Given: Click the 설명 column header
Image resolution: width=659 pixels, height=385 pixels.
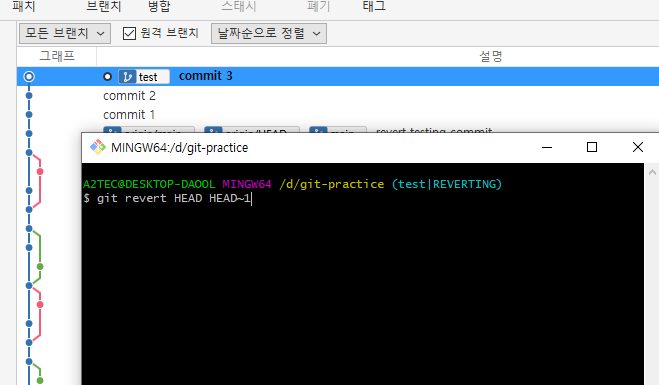Looking at the screenshot, I should coord(490,56).
